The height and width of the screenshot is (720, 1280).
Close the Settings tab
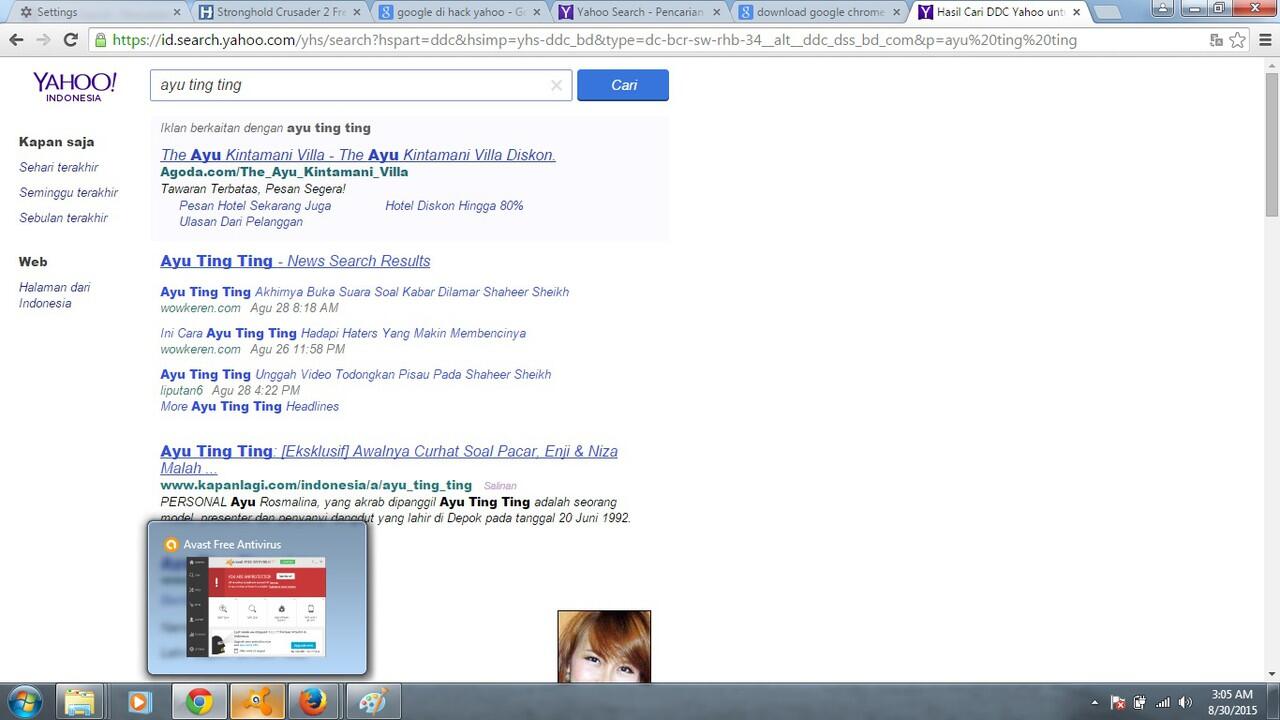click(177, 12)
